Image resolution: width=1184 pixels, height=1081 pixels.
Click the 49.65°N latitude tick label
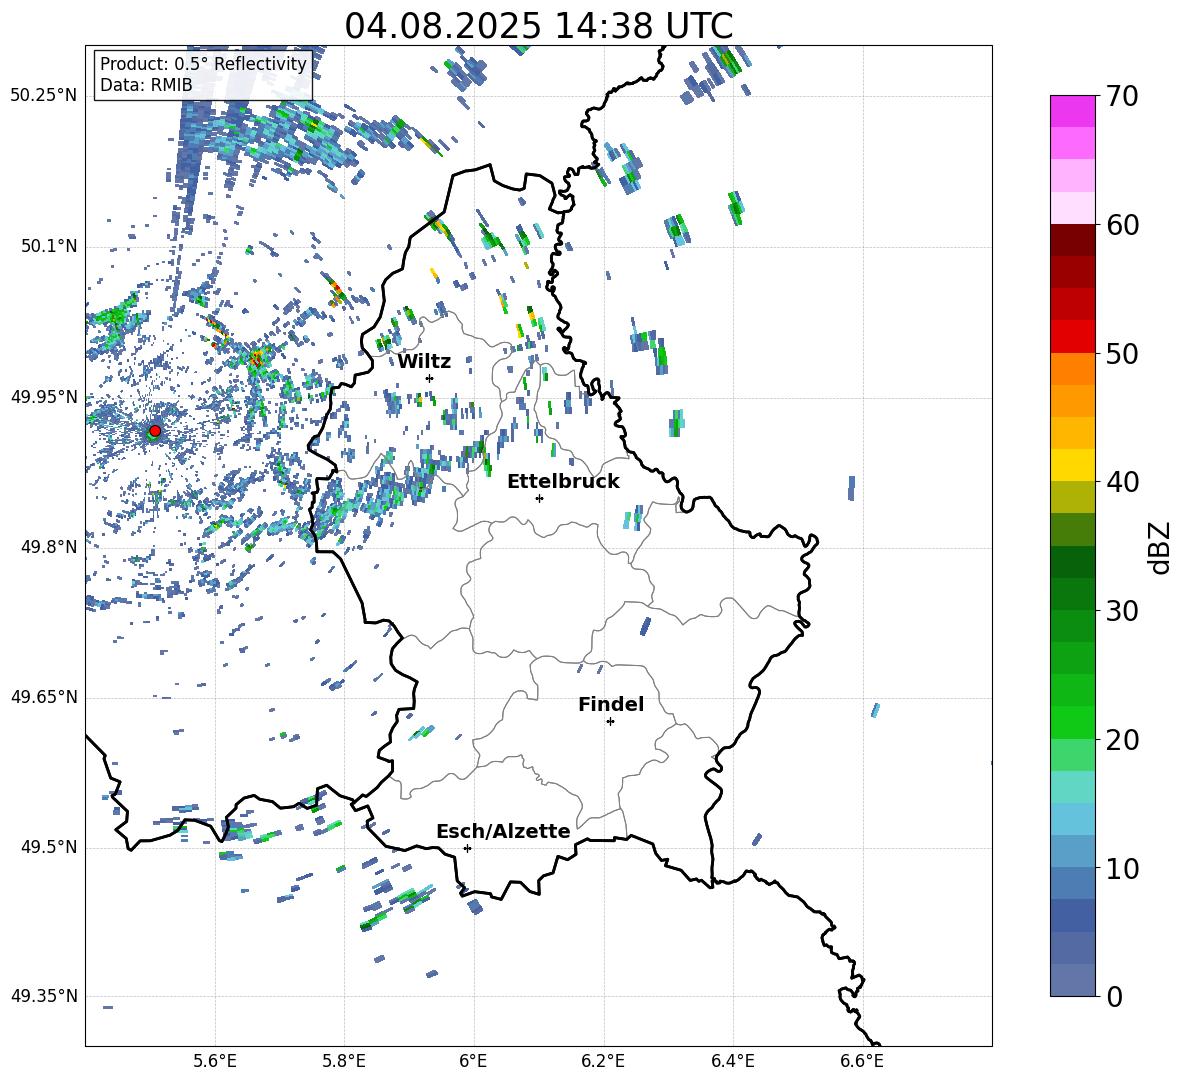coord(44,697)
